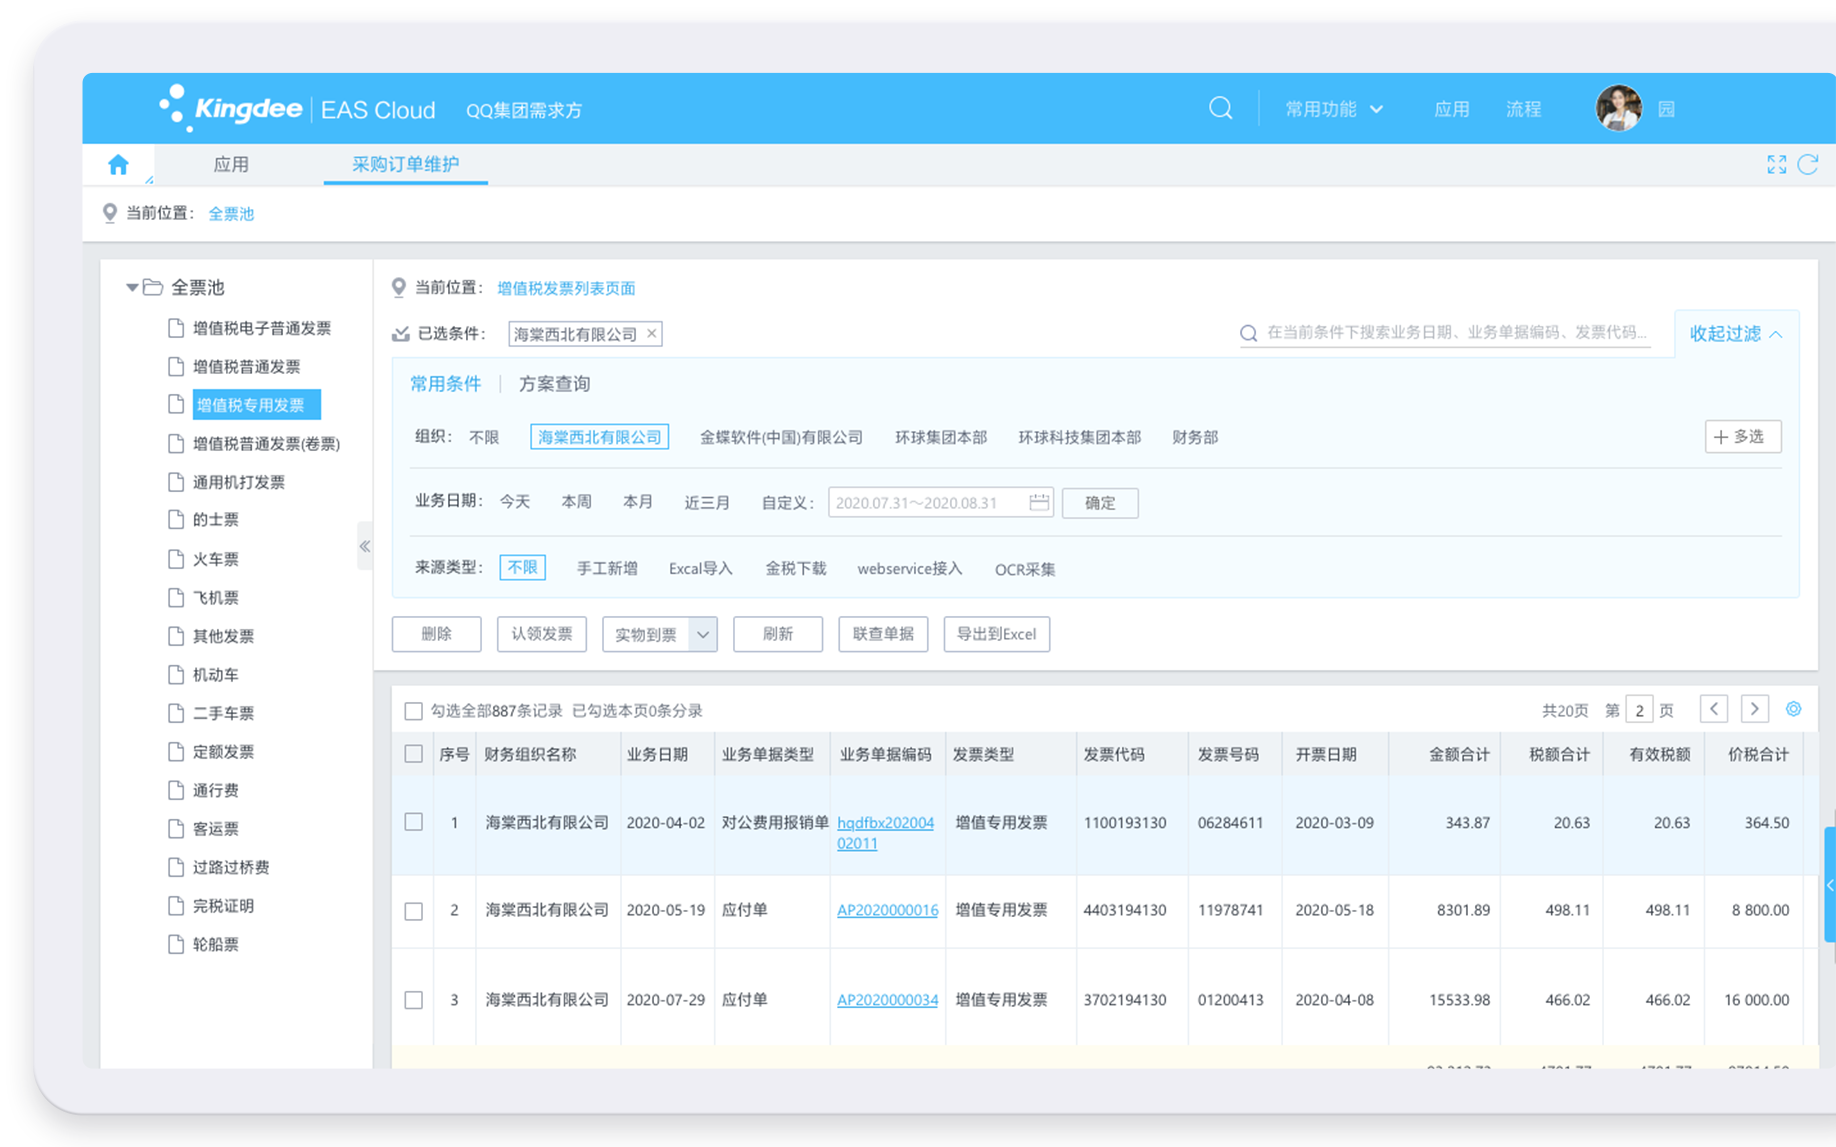Viewport: 1836px width, 1147px height.
Task: Check the select all 887 records box
Action: tap(413, 711)
